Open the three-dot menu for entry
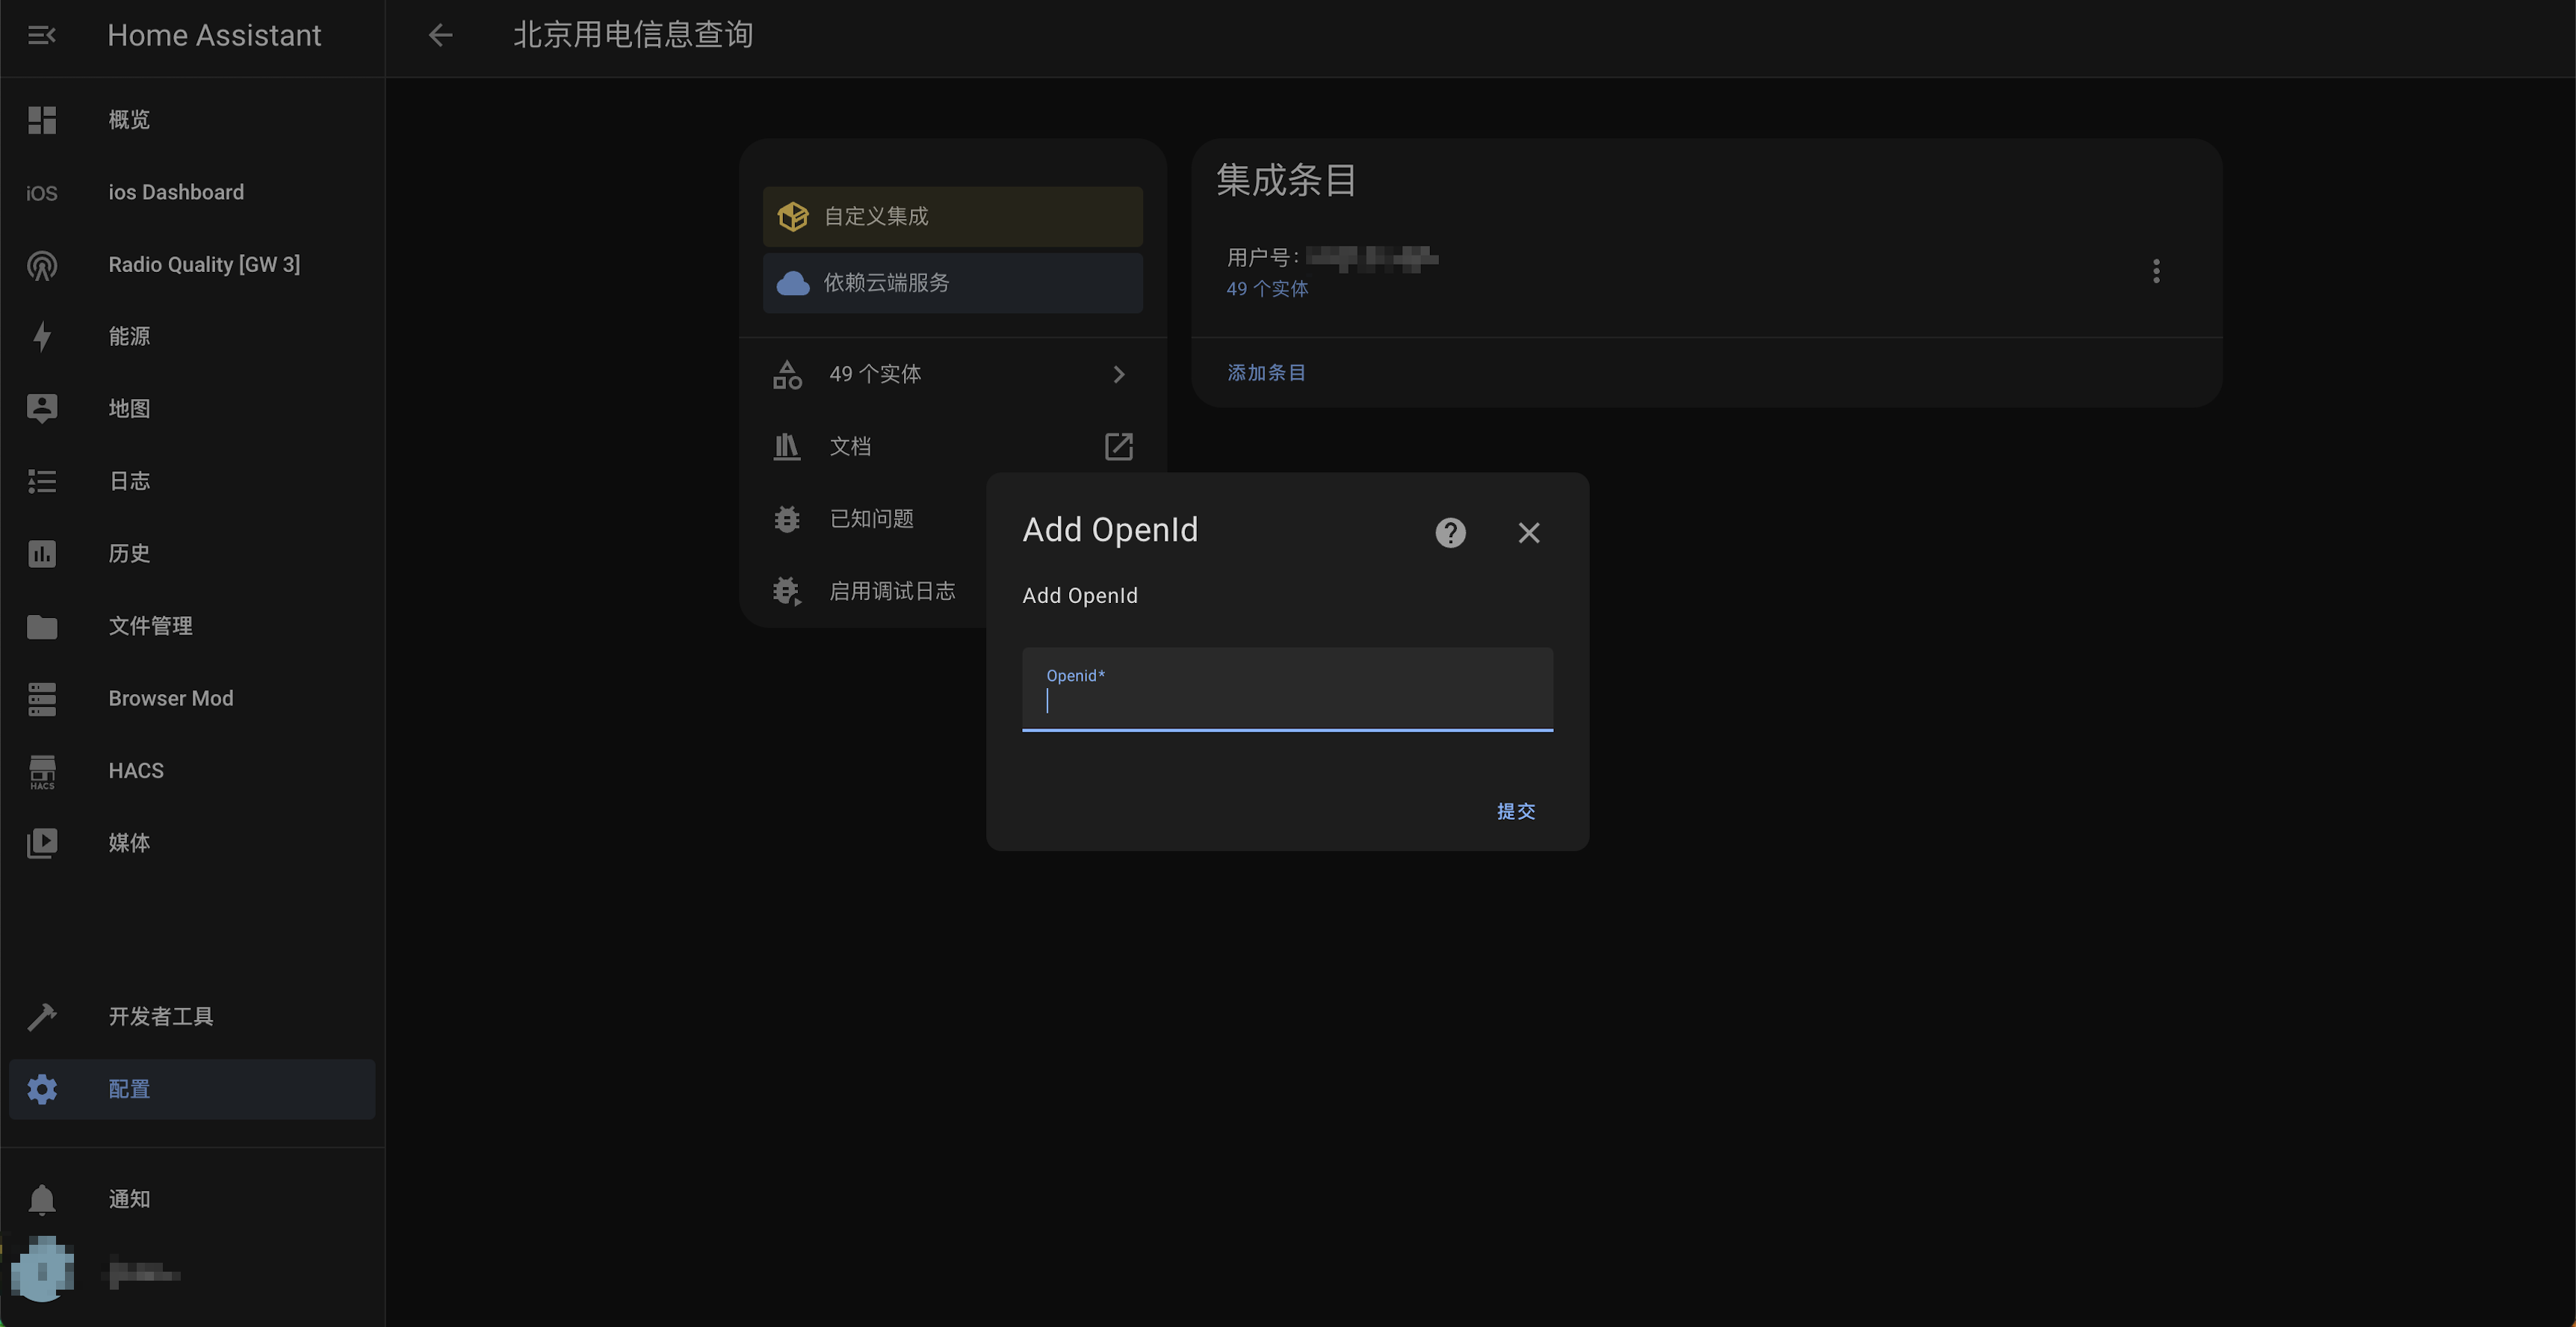This screenshot has height=1327, width=2576. click(2156, 271)
